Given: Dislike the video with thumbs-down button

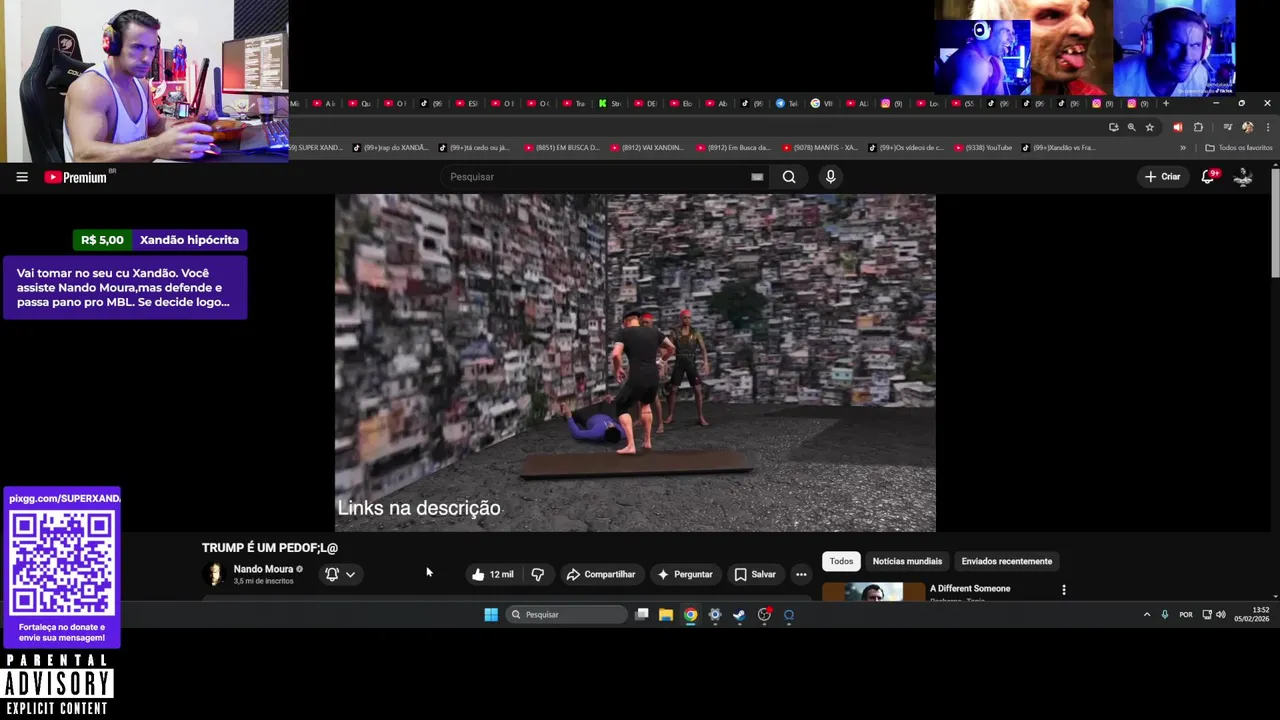Looking at the screenshot, I should (x=538, y=574).
